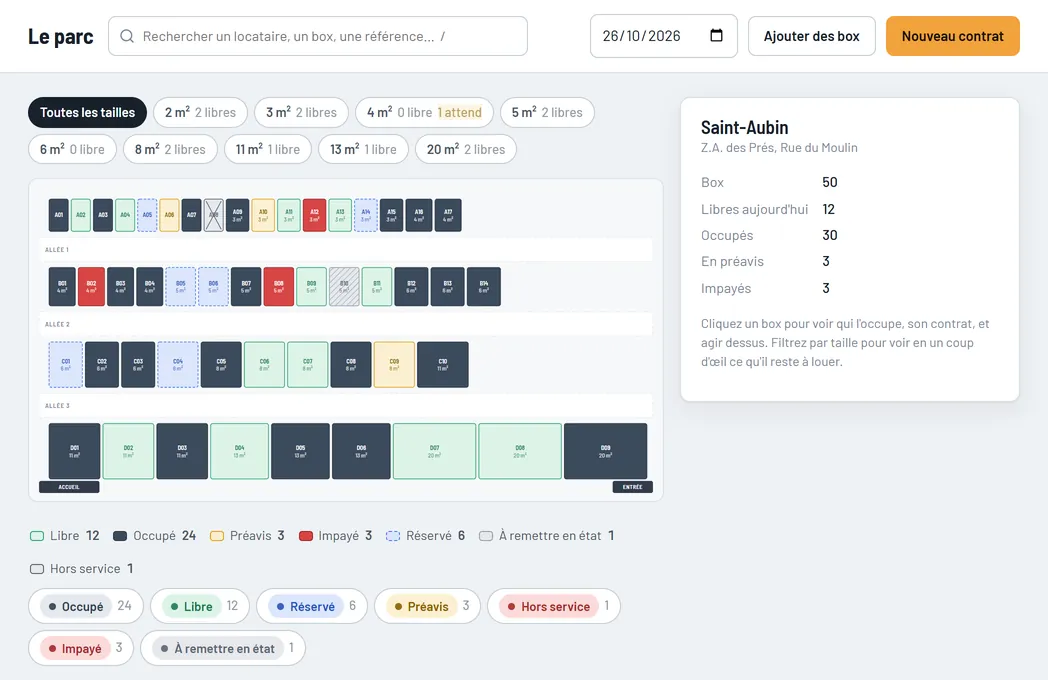The image size is (1048, 680).
Task: Select the Toutes les tailles filter
Action: (x=88, y=112)
